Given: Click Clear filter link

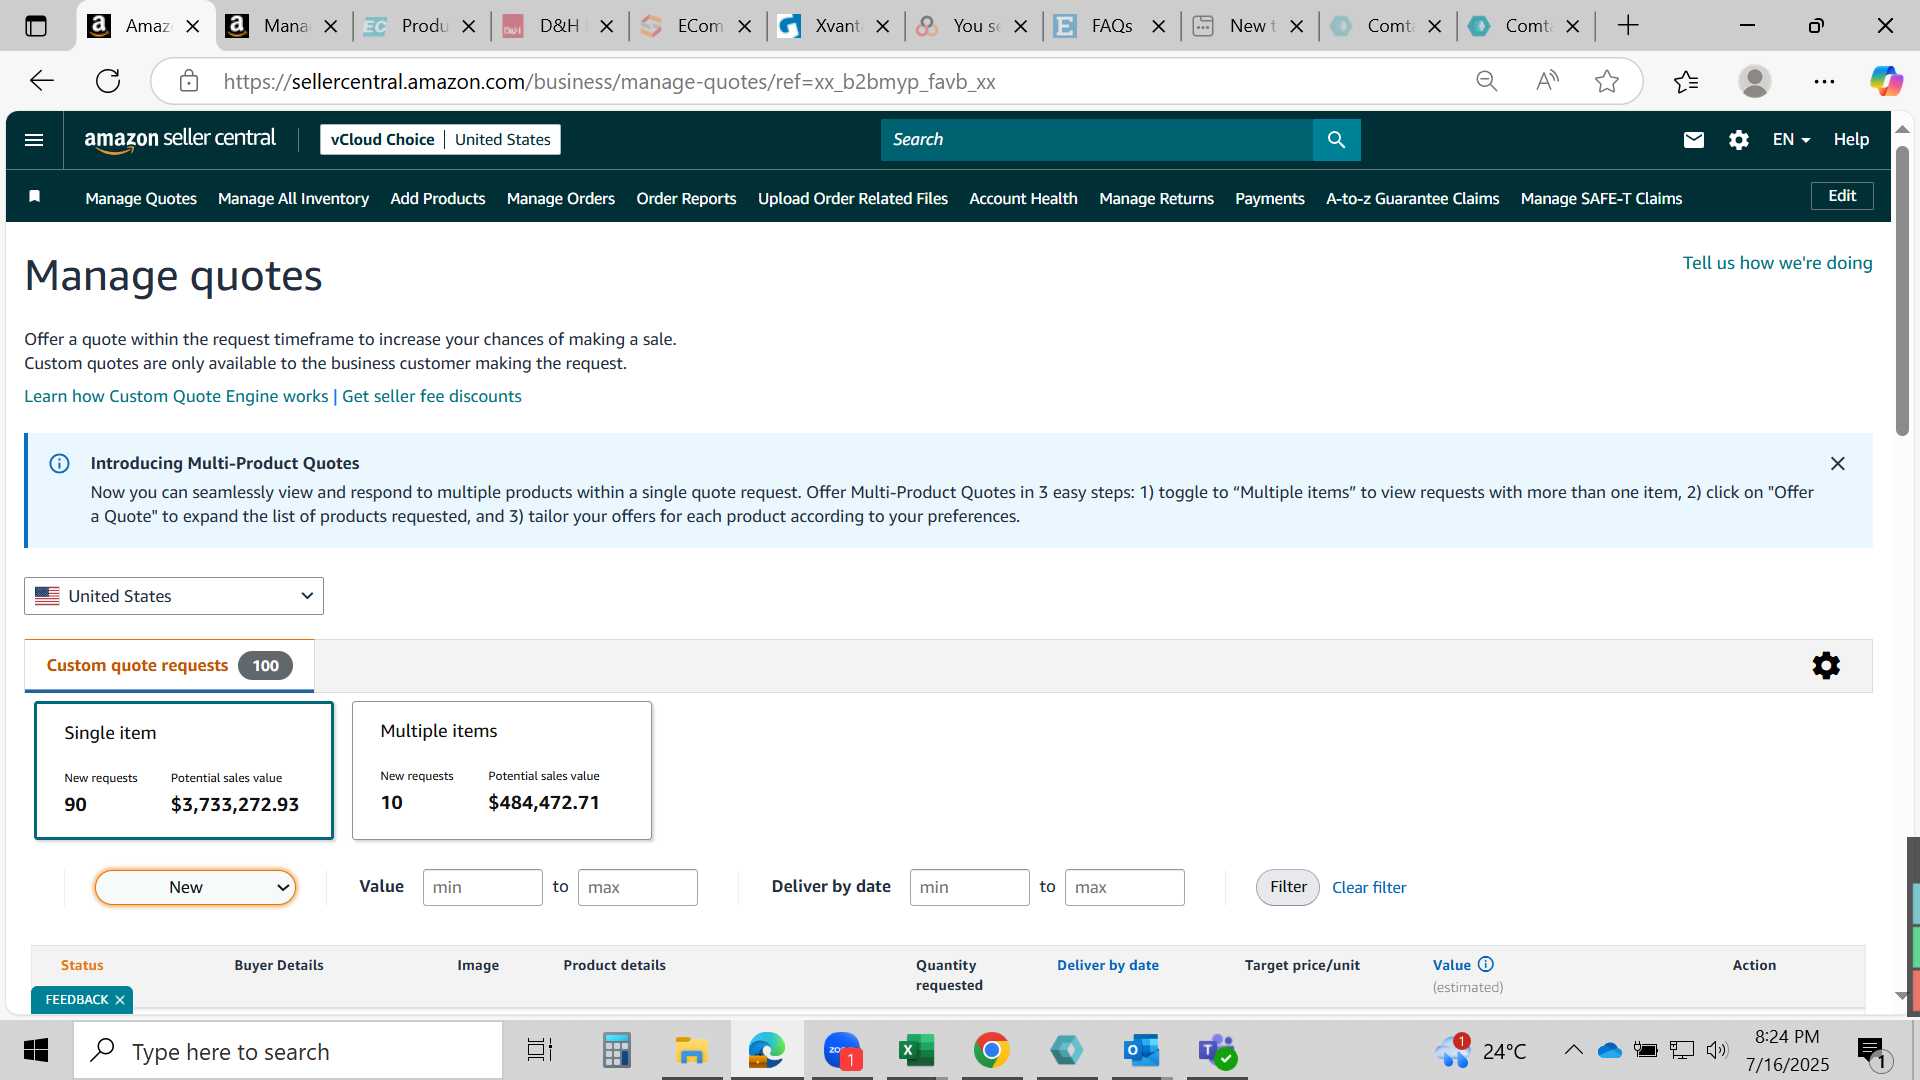Looking at the screenshot, I should point(1369,887).
